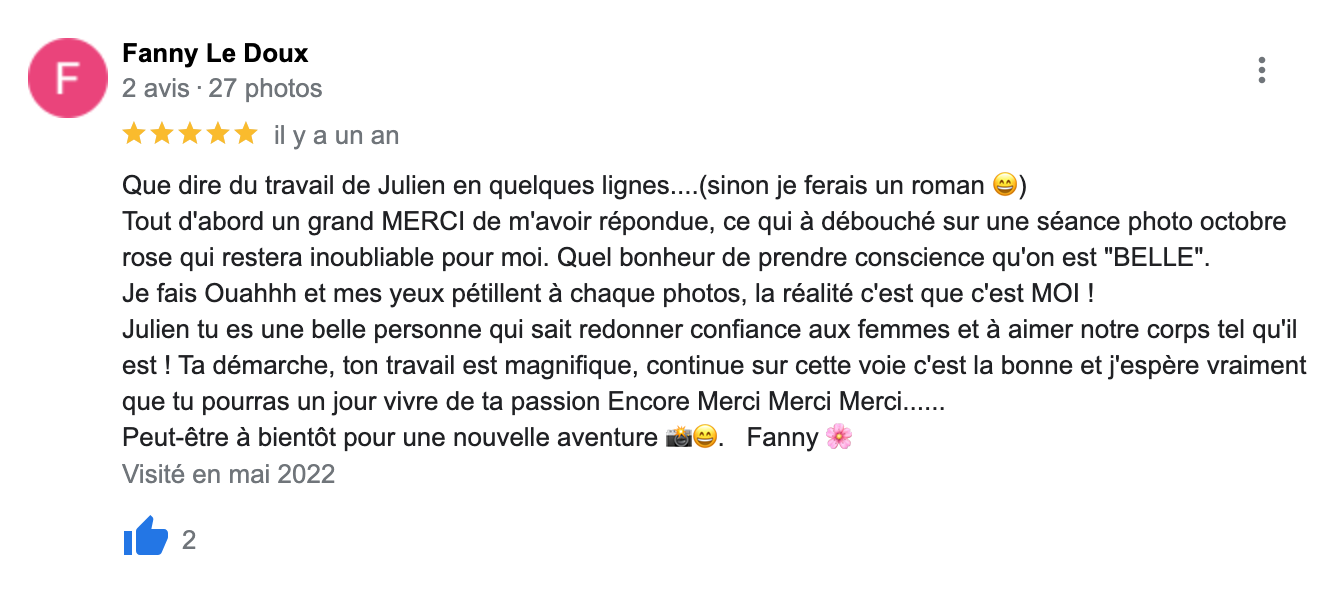Expand more options via the vertical dots
Viewport: 1342px width, 594px height.
click(1262, 70)
